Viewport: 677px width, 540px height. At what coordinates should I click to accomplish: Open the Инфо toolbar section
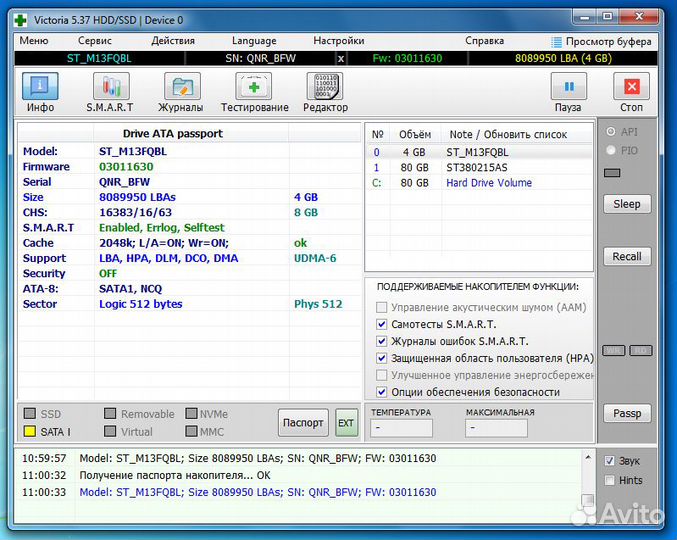pos(40,92)
